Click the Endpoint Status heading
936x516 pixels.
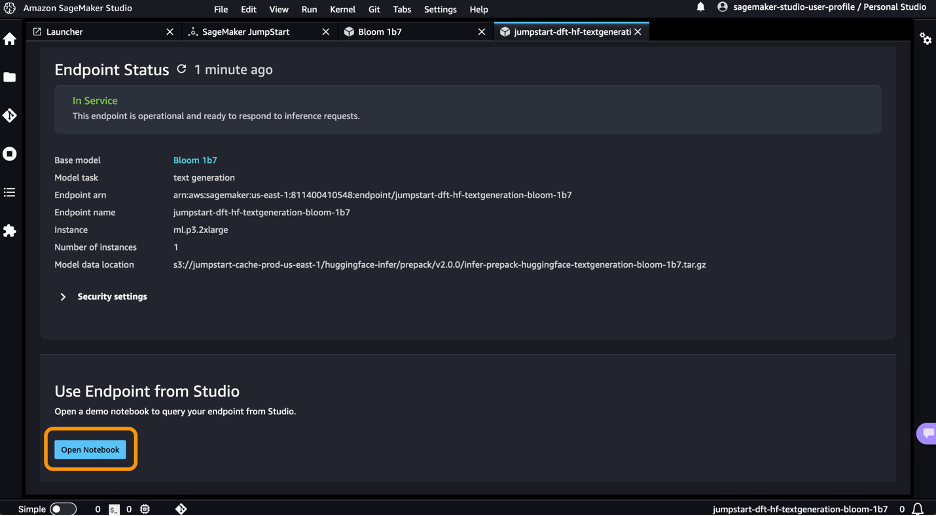tap(112, 70)
